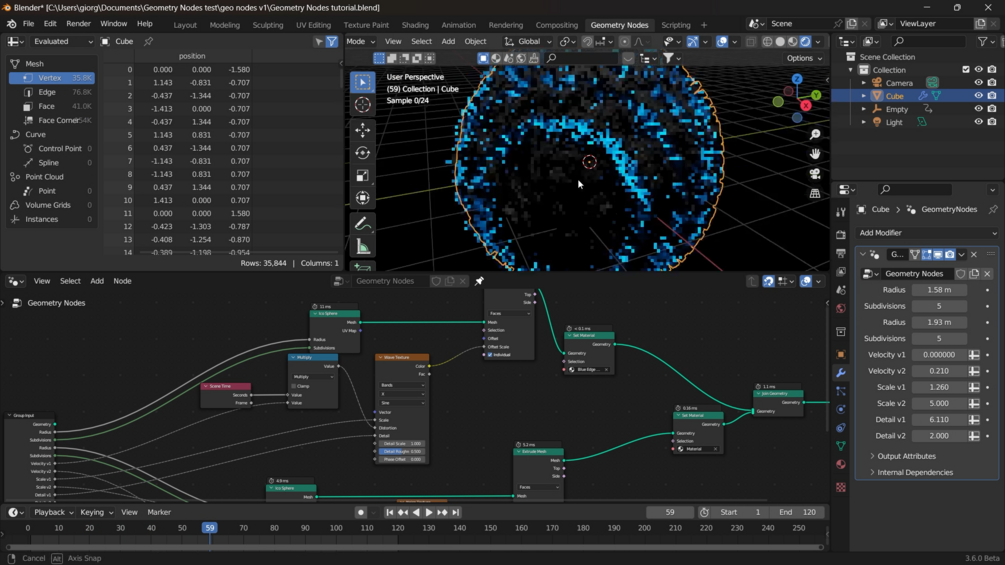Toggle Collection exclude checkbox in outliner
The height and width of the screenshot is (565, 1005).
[966, 69]
